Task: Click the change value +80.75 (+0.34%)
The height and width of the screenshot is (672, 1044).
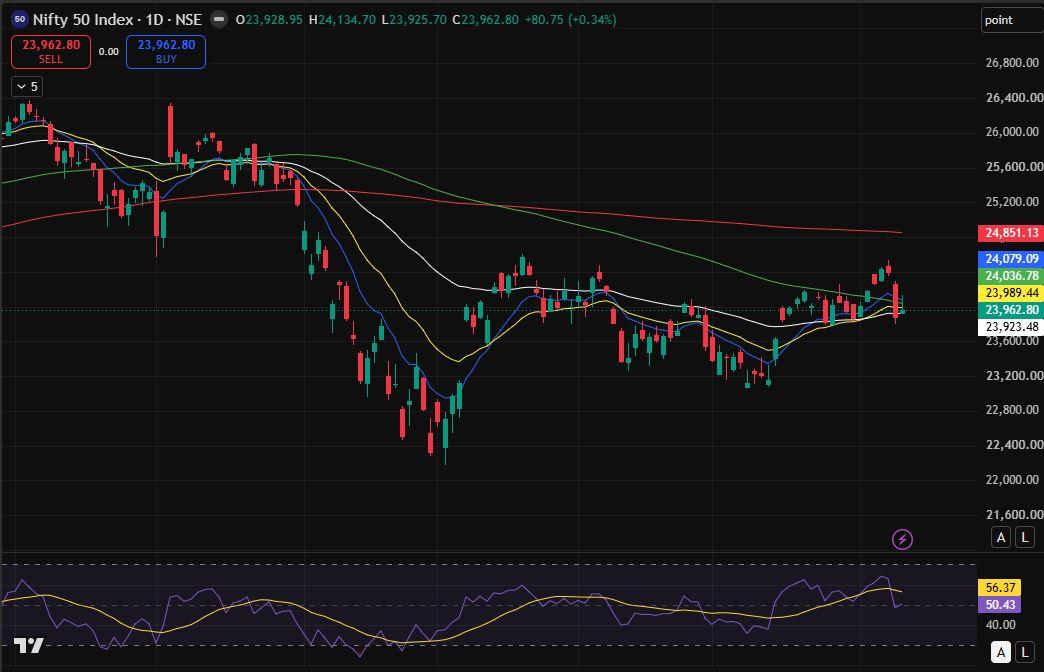Action: tap(571, 20)
